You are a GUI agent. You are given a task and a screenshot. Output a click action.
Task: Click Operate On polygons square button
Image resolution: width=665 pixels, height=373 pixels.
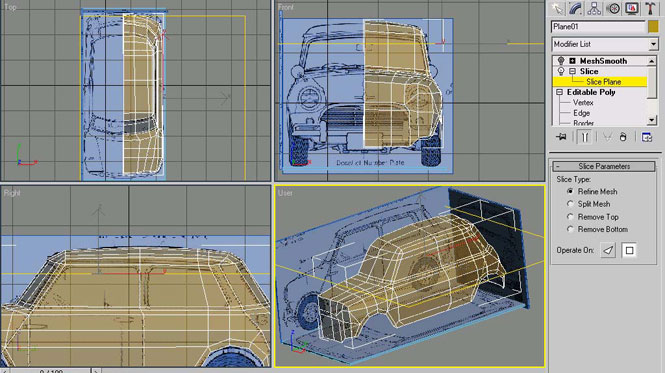tap(629, 250)
